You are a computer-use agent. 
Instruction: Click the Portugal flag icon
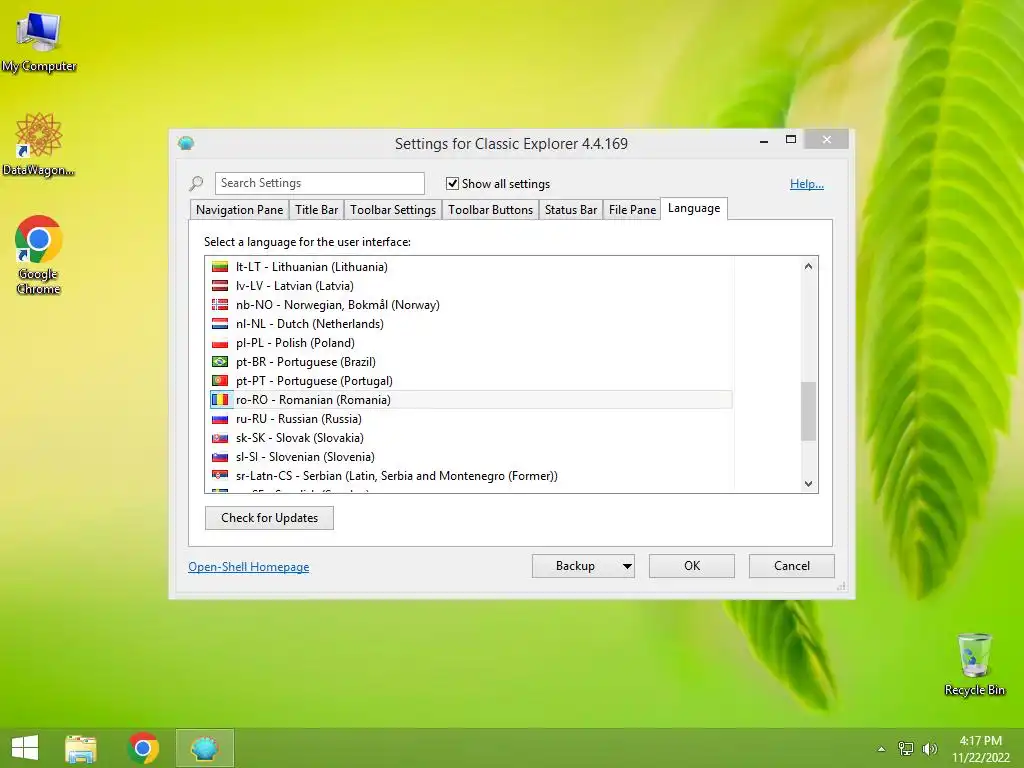pos(220,381)
